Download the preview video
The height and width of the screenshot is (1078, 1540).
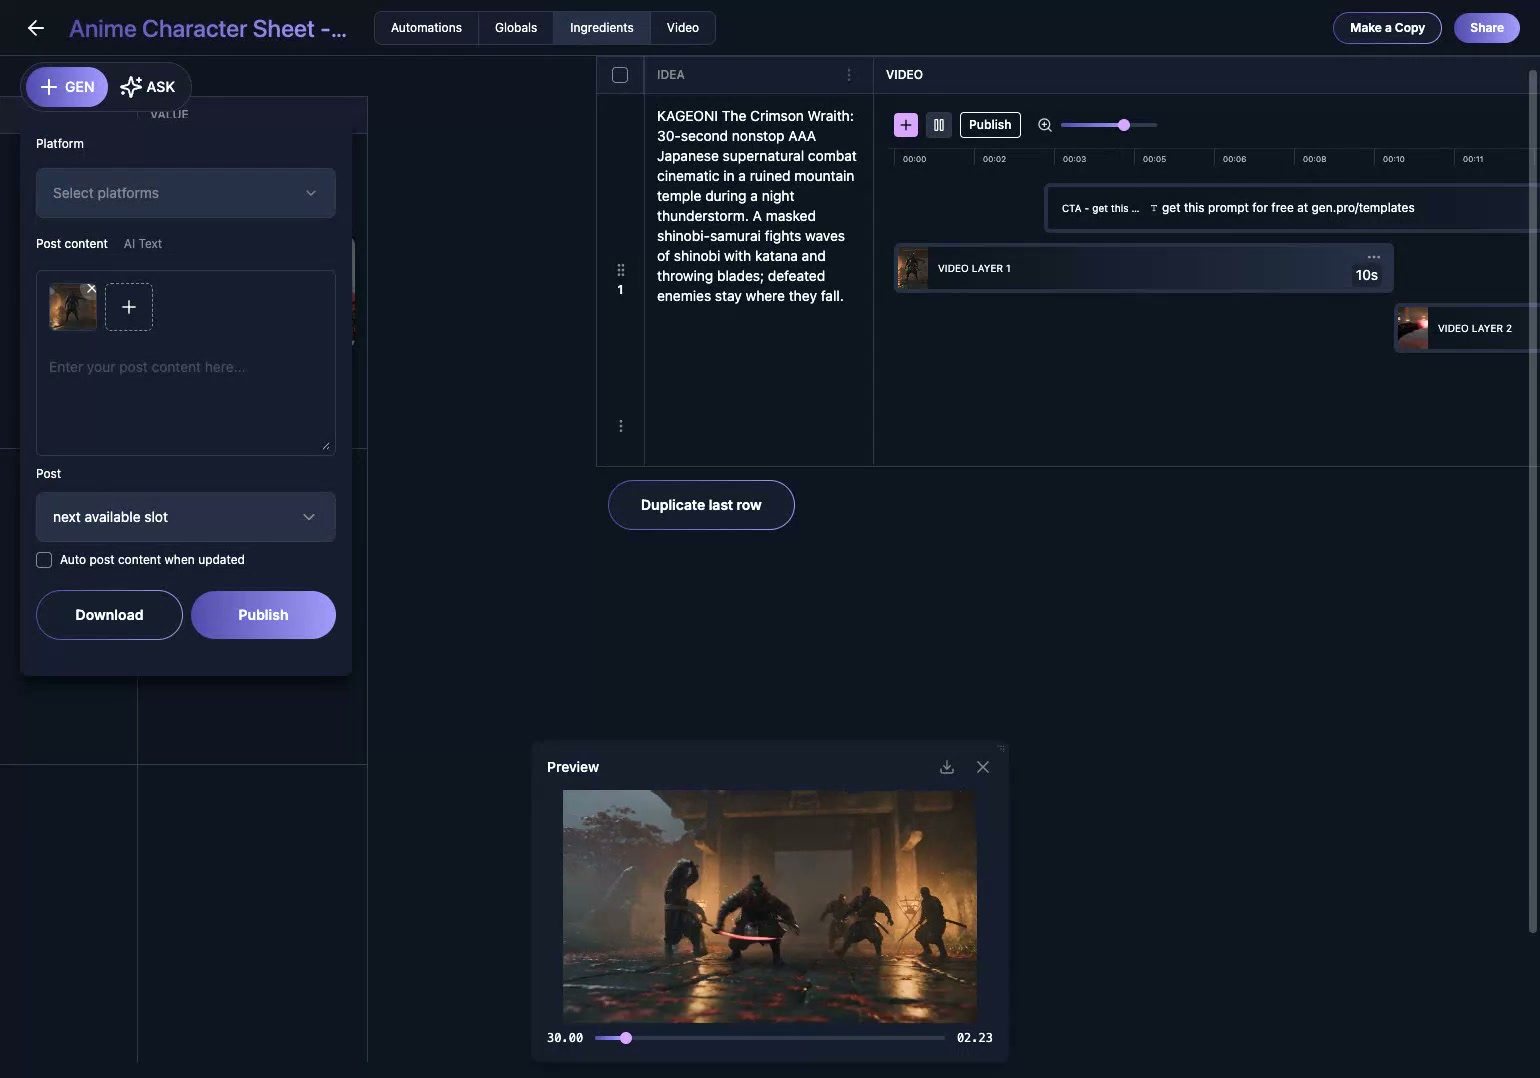pos(947,767)
